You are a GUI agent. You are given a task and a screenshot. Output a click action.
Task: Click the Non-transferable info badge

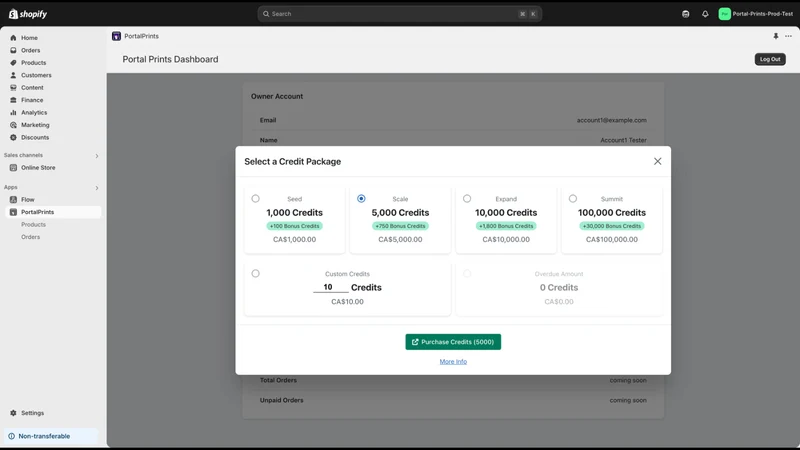pyautogui.click(x=51, y=436)
